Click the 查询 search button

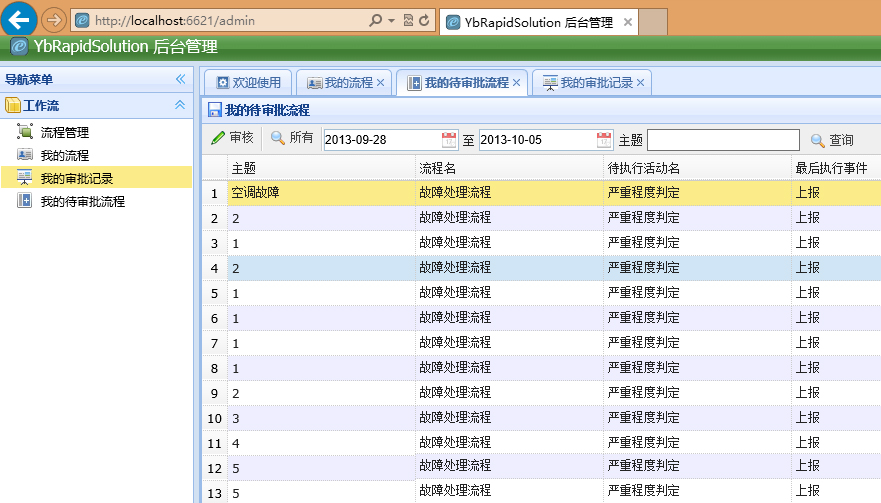tap(832, 140)
